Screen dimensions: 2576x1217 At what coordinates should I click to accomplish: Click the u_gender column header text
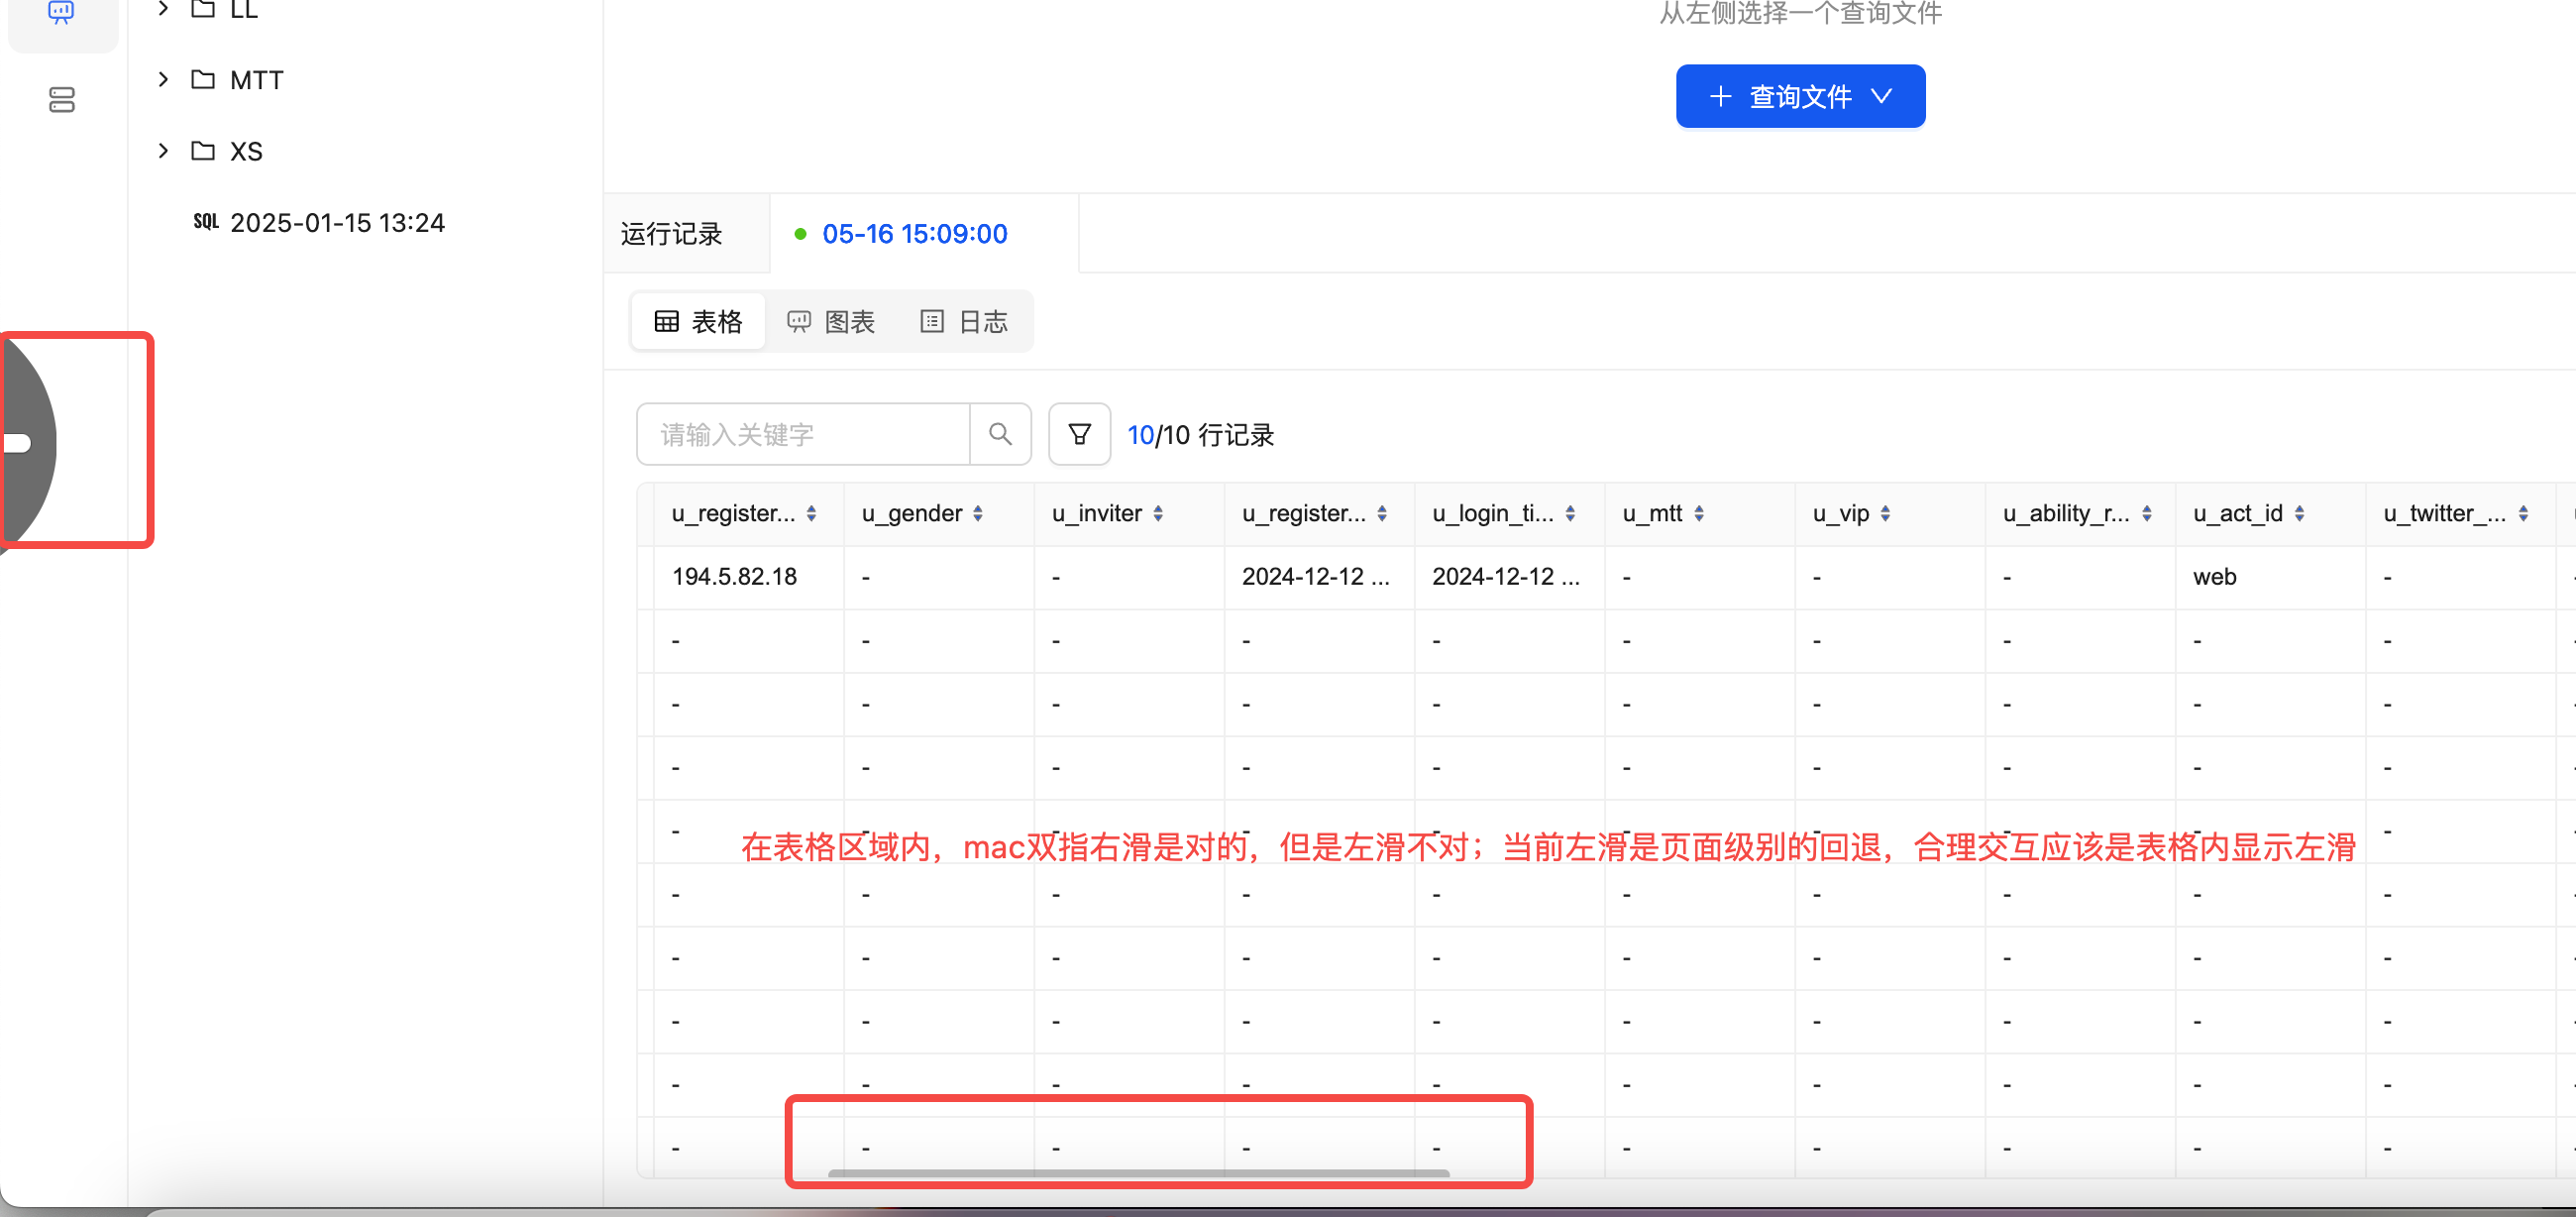click(x=911, y=514)
